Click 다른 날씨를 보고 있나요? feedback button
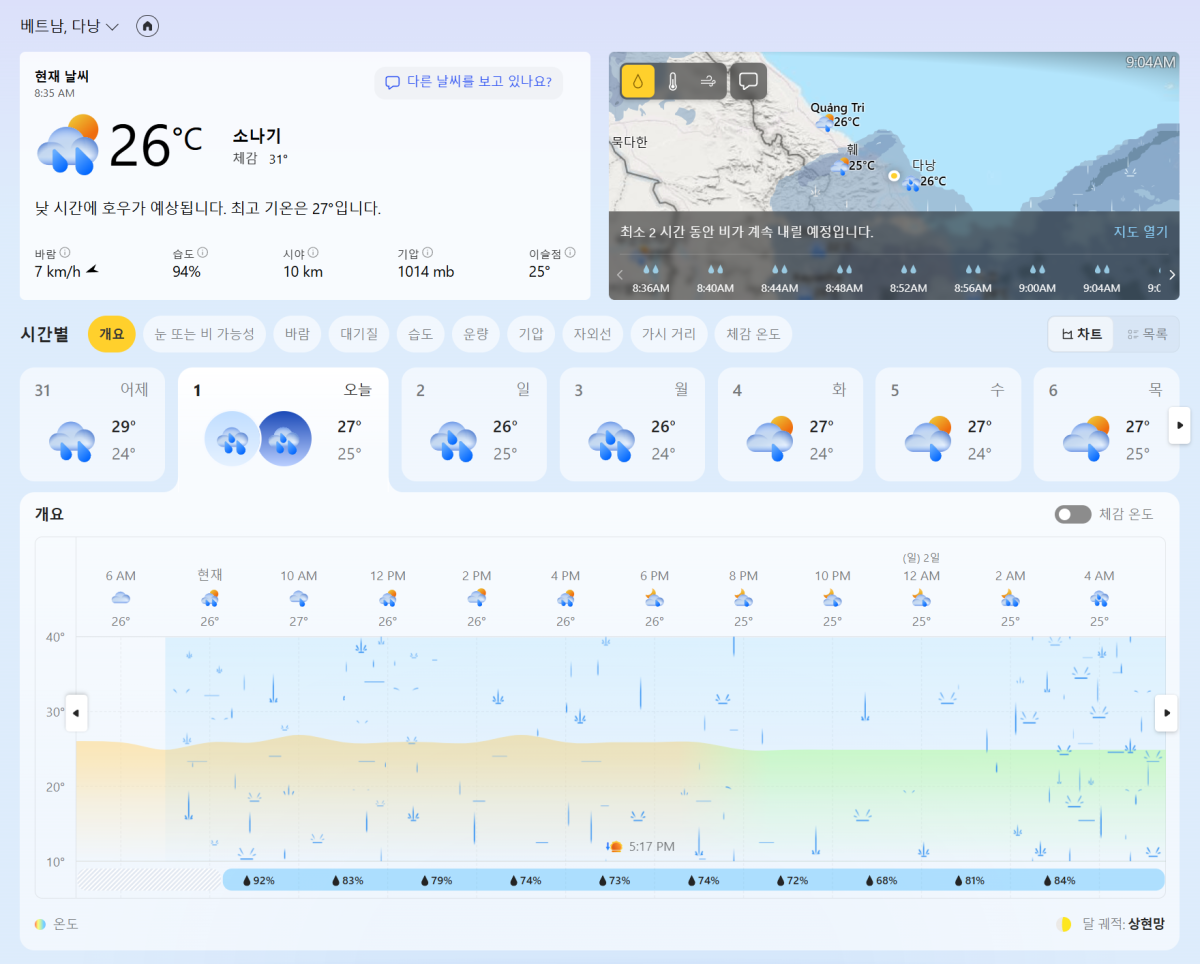This screenshot has height=964, width=1200. [x=468, y=82]
